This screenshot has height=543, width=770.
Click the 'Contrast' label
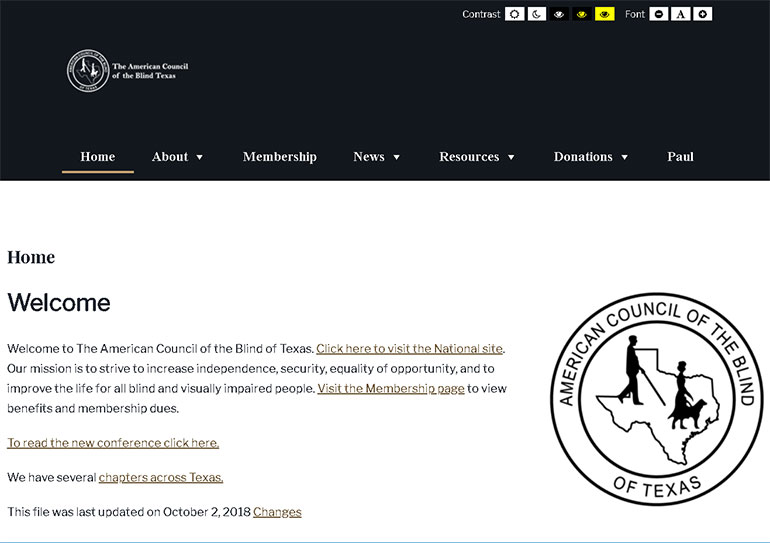coord(481,14)
